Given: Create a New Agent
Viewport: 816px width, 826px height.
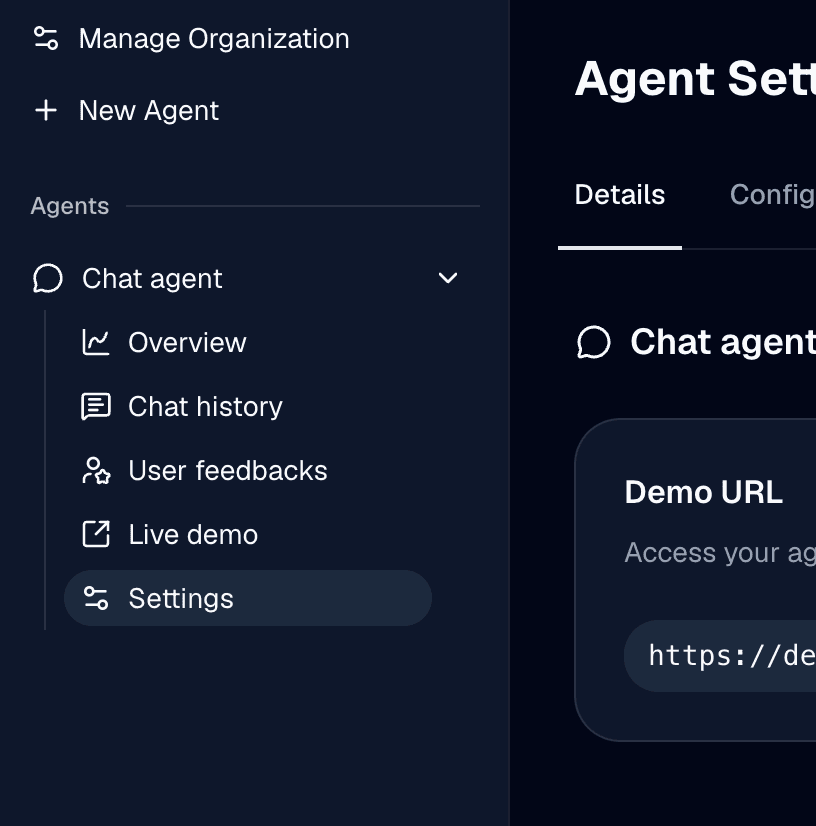Looking at the screenshot, I should click(x=149, y=111).
